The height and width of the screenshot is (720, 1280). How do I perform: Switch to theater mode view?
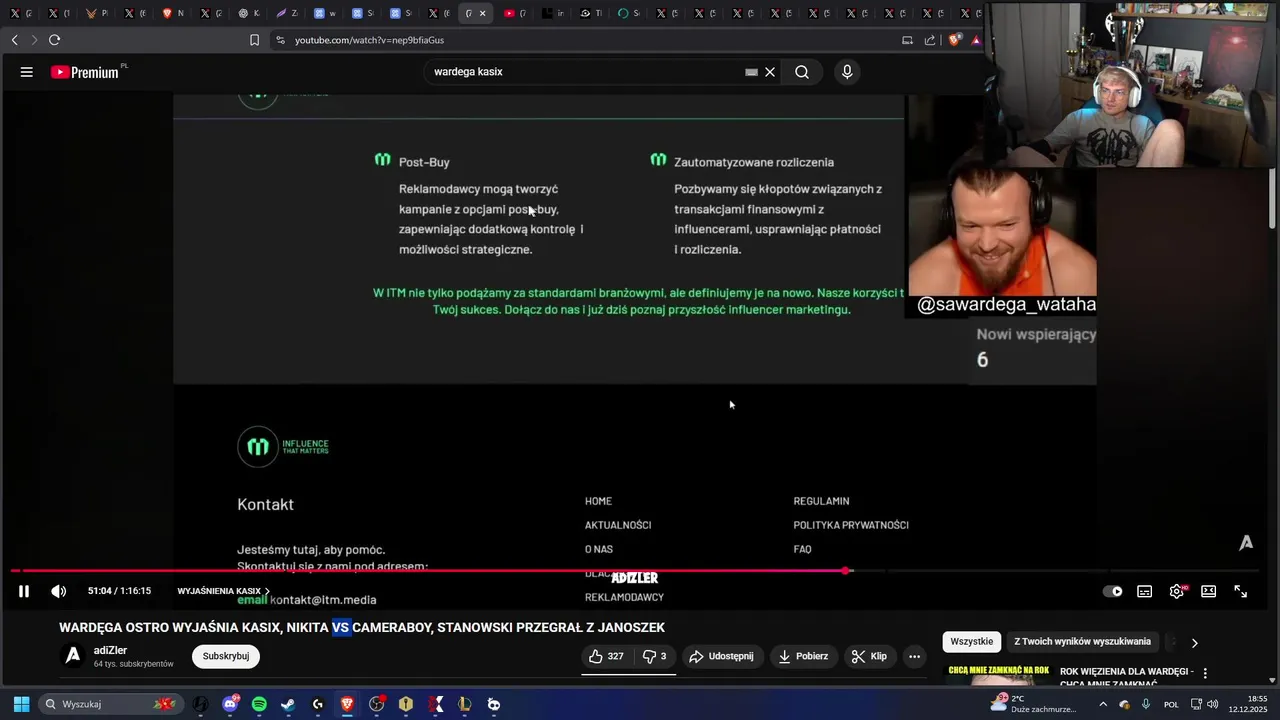(1209, 591)
